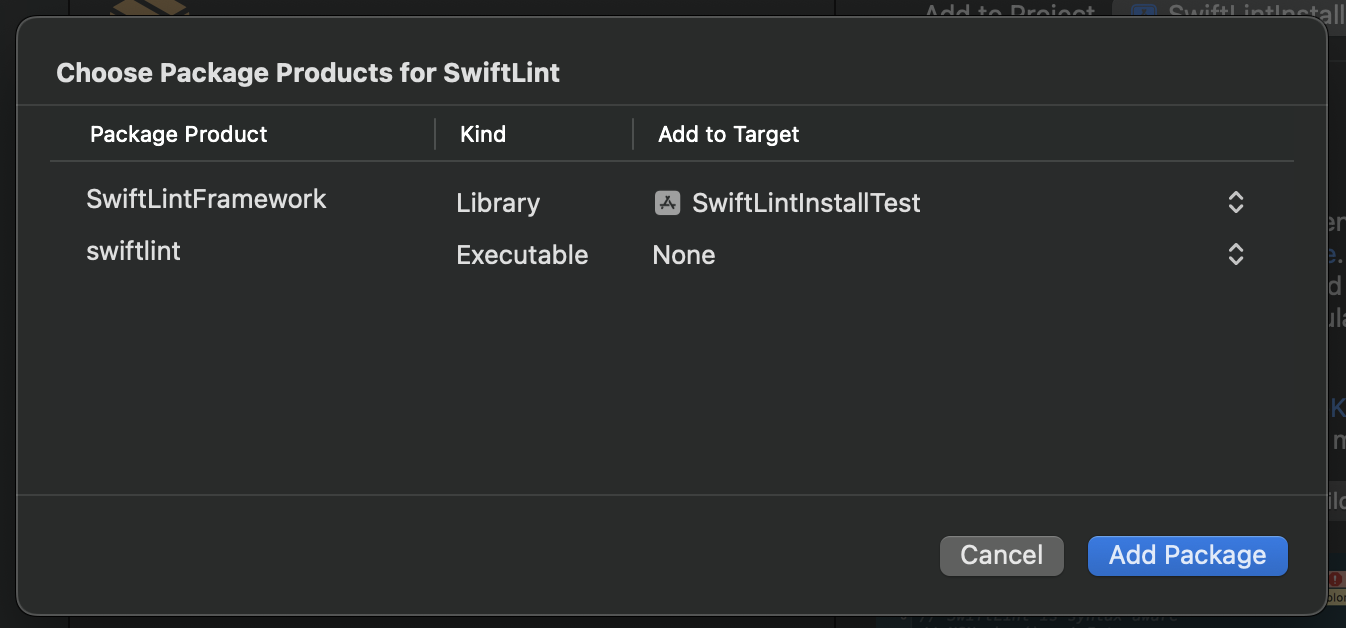This screenshot has width=1346, height=628.
Task: Click the SwiftLintInstallTest app target icon
Action: 667,203
